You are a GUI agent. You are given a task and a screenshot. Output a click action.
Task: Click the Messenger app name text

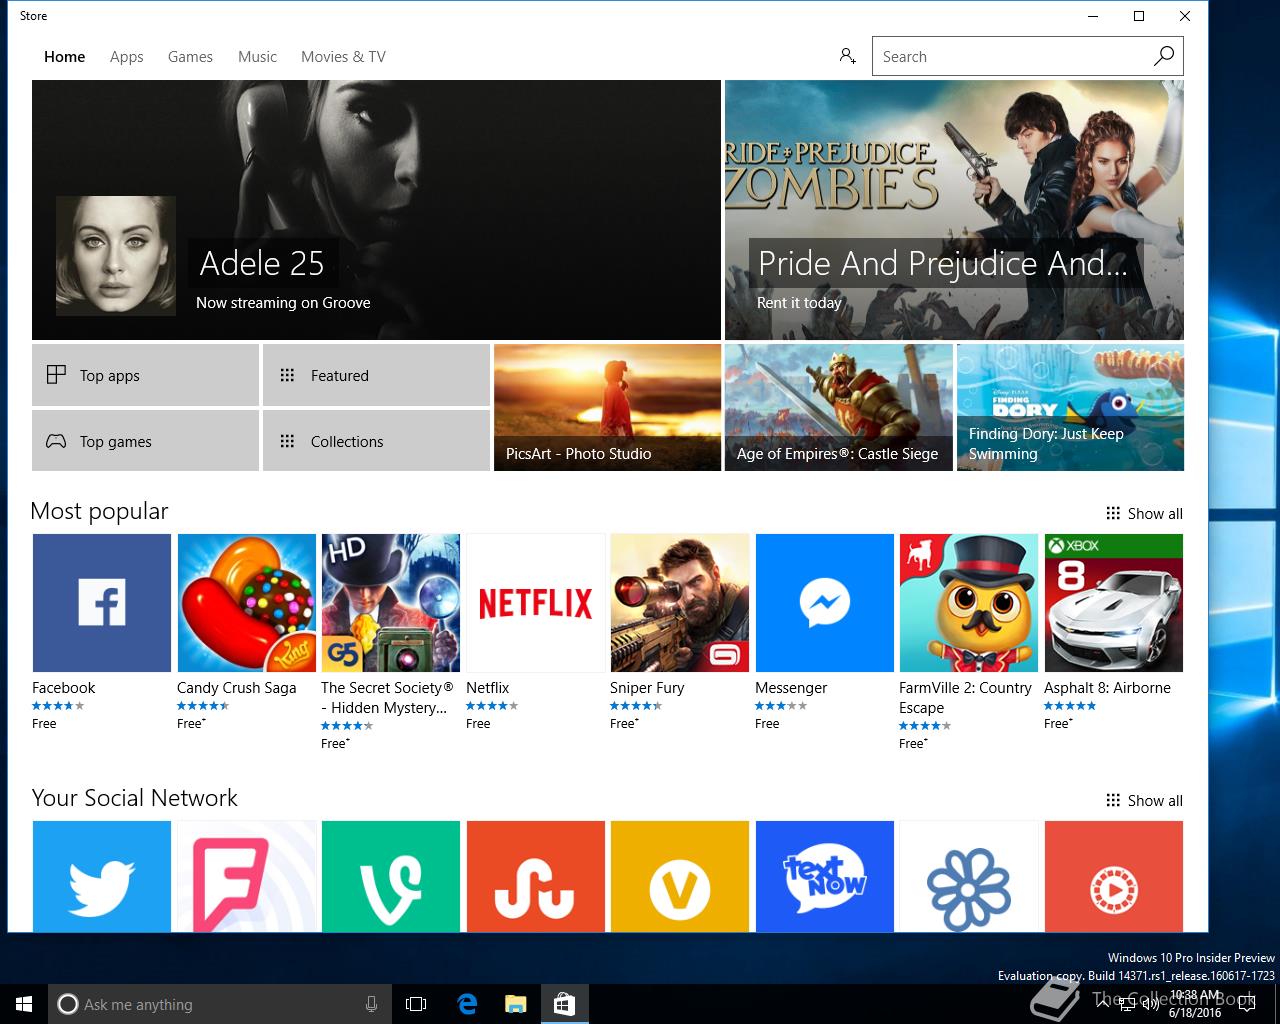point(791,688)
